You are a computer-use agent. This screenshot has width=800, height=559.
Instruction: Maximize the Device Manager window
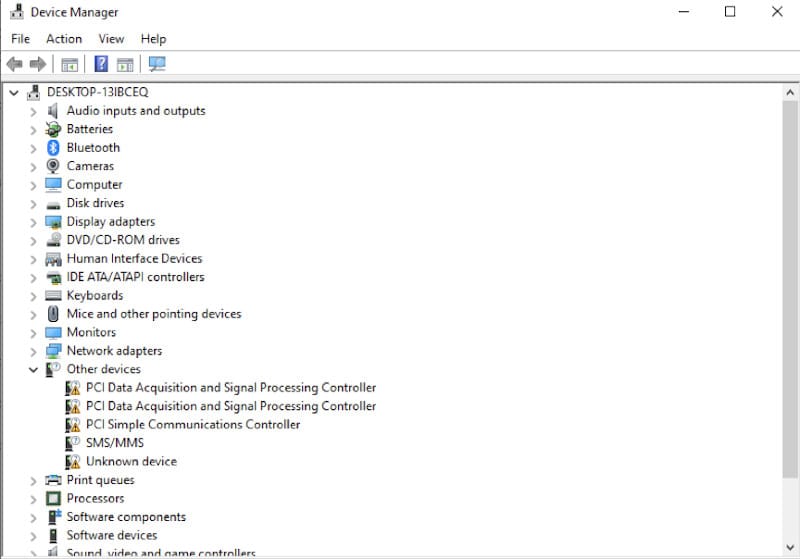pyautogui.click(x=730, y=11)
